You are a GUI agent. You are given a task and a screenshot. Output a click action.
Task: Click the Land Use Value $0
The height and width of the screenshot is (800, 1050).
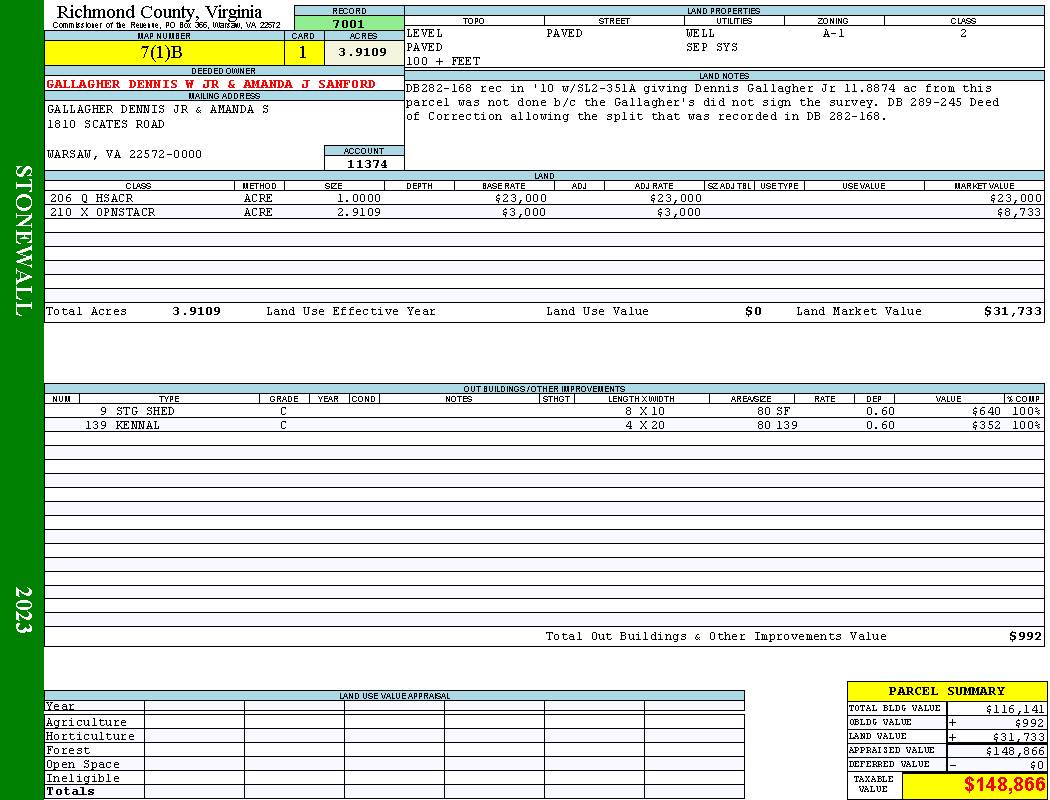pos(753,311)
